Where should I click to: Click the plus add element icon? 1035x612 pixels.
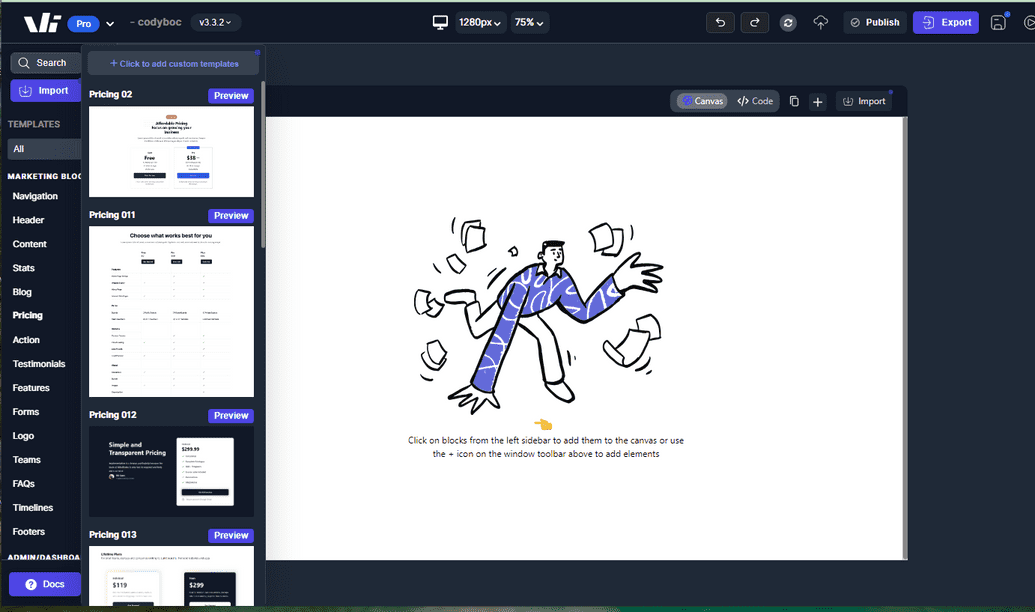(818, 102)
